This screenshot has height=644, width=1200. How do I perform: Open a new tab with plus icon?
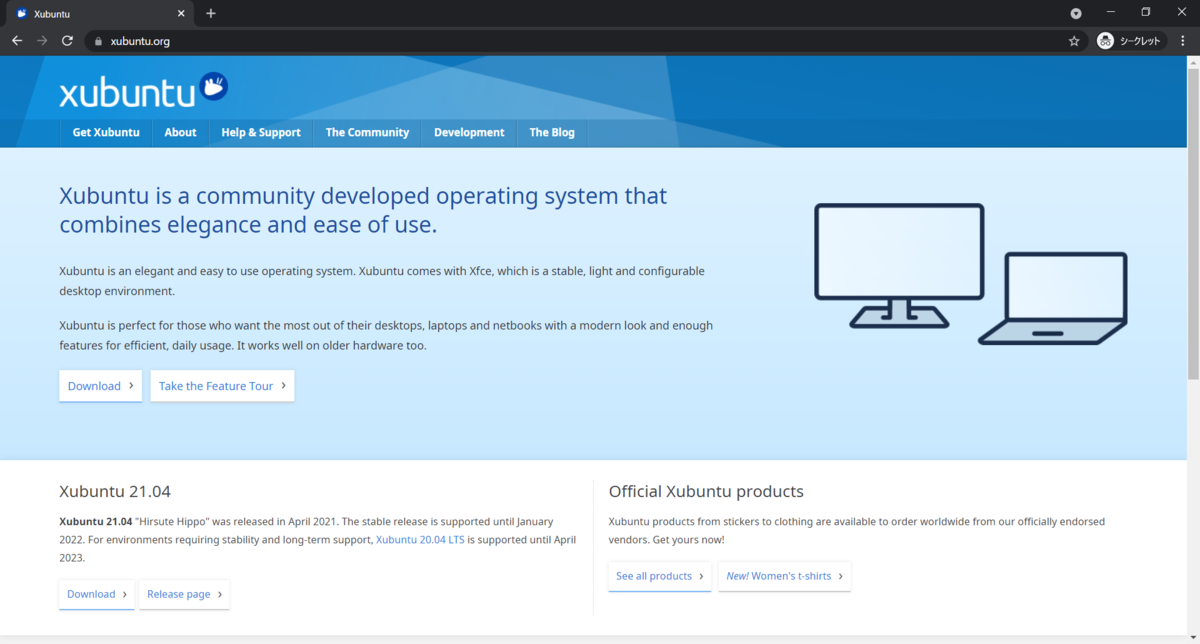211,14
